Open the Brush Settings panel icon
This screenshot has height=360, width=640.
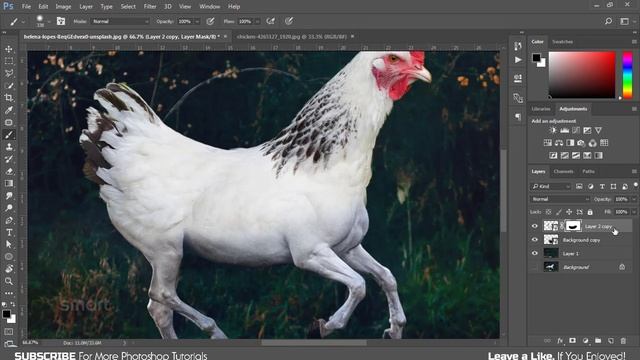[x=61, y=21]
